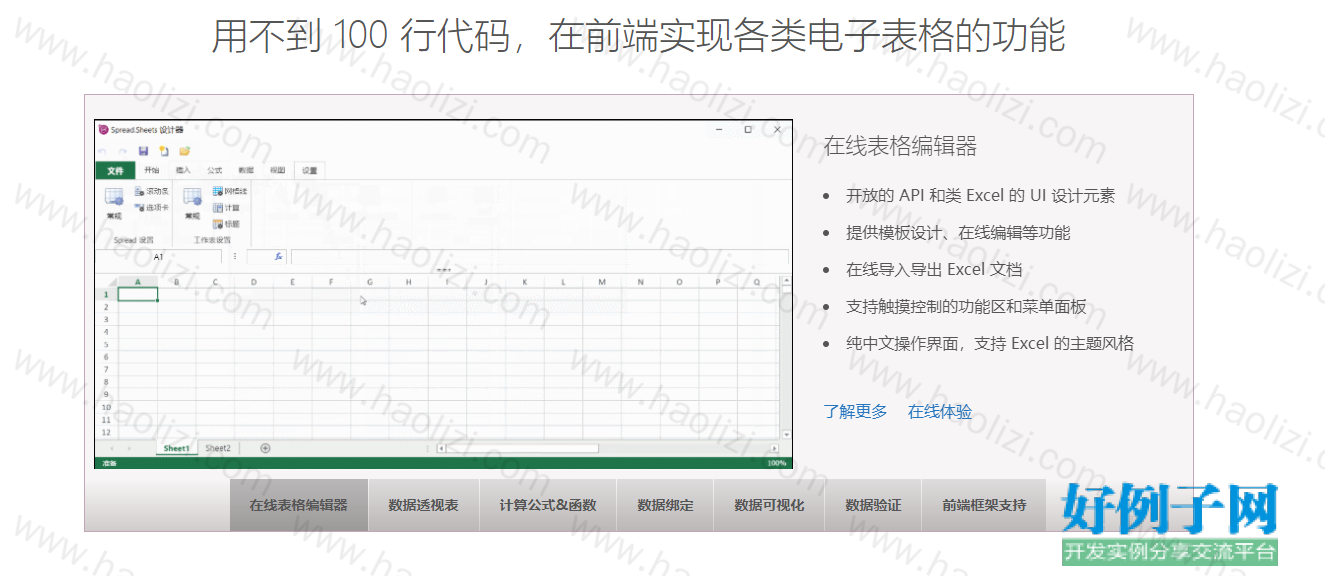Click the formula bar input

[x=540, y=257]
